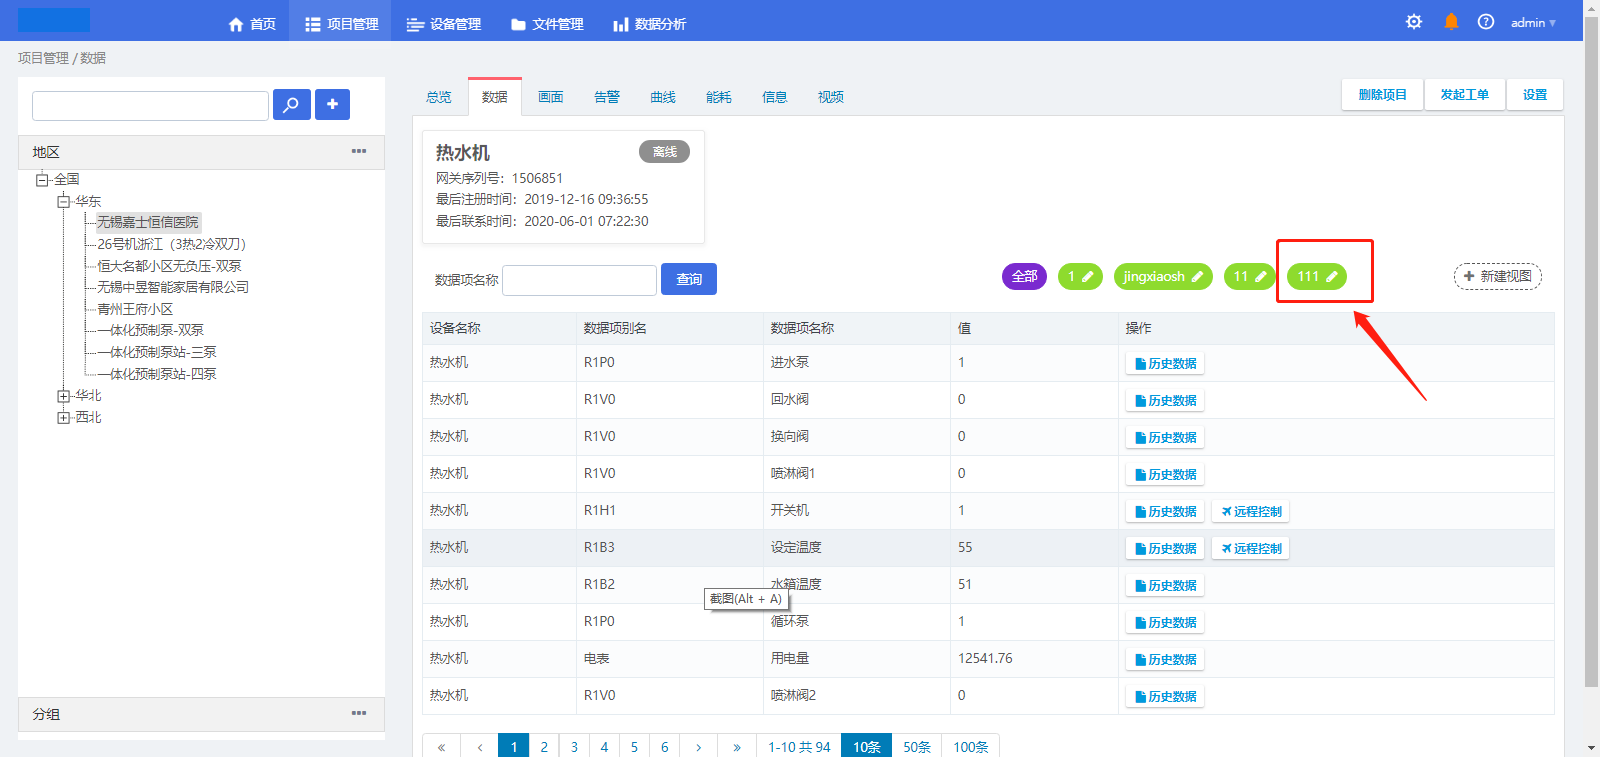
Task: Edit the view tag named 1
Action: (x=1088, y=277)
